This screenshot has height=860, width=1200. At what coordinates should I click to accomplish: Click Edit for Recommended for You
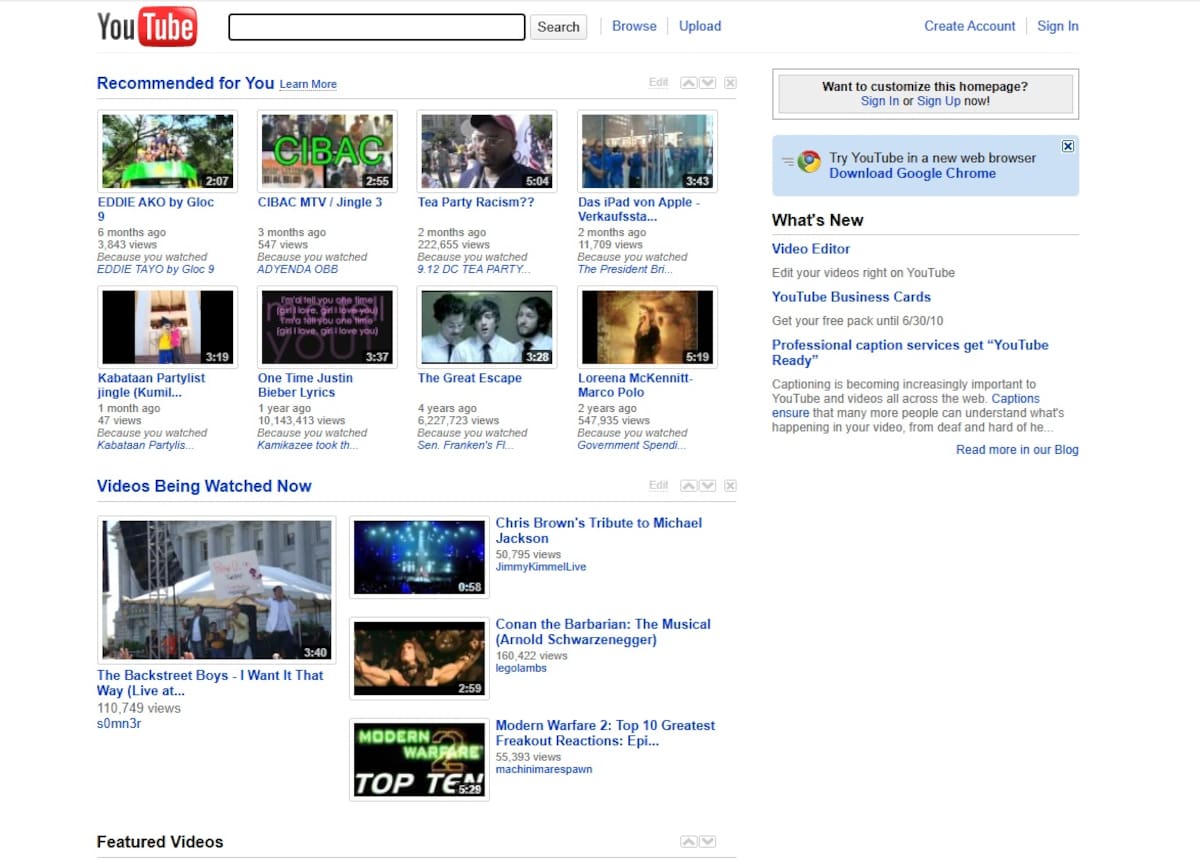(x=658, y=83)
